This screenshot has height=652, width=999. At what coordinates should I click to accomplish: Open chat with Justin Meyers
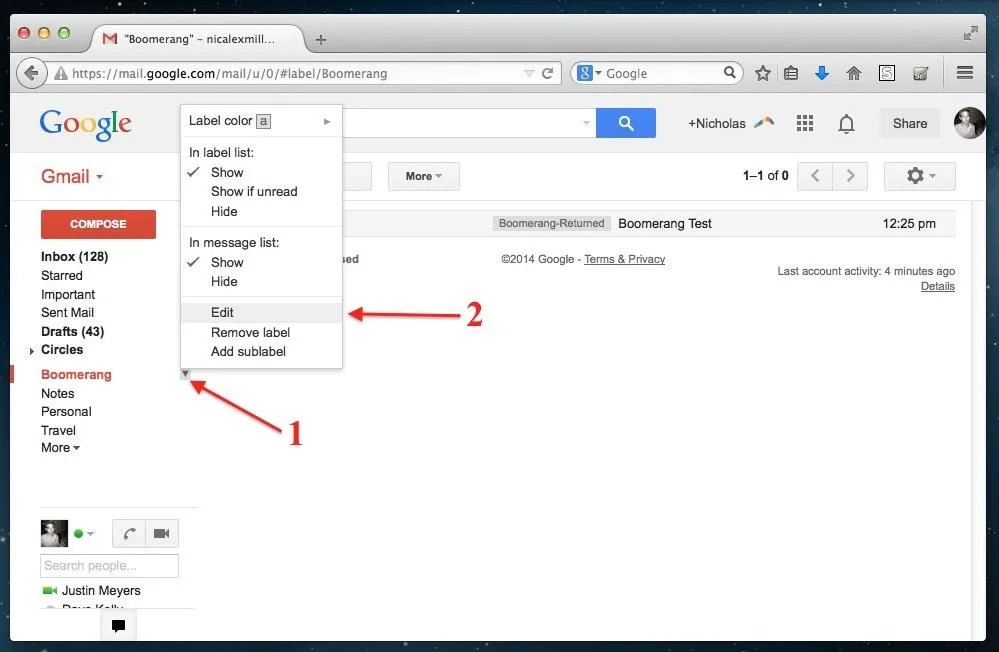pyautogui.click(x=101, y=590)
